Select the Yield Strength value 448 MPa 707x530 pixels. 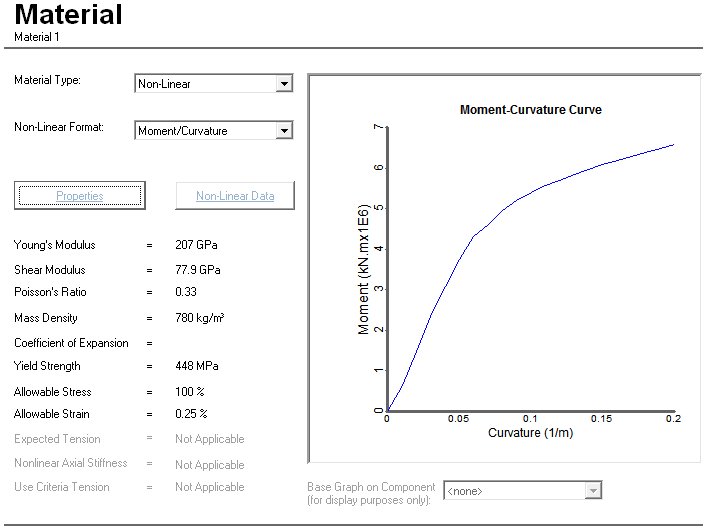[x=196, y=366]
